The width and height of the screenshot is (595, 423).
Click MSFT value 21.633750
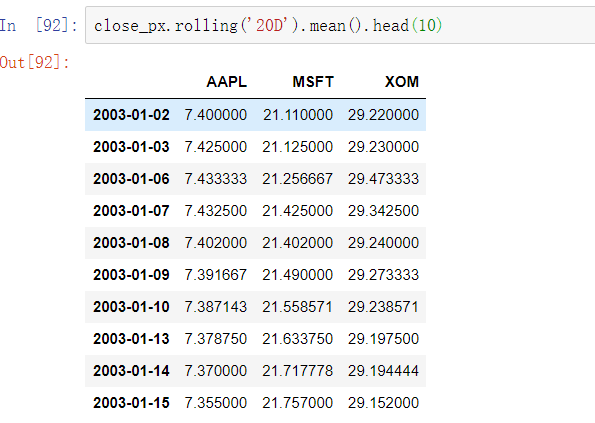point(298,339)
